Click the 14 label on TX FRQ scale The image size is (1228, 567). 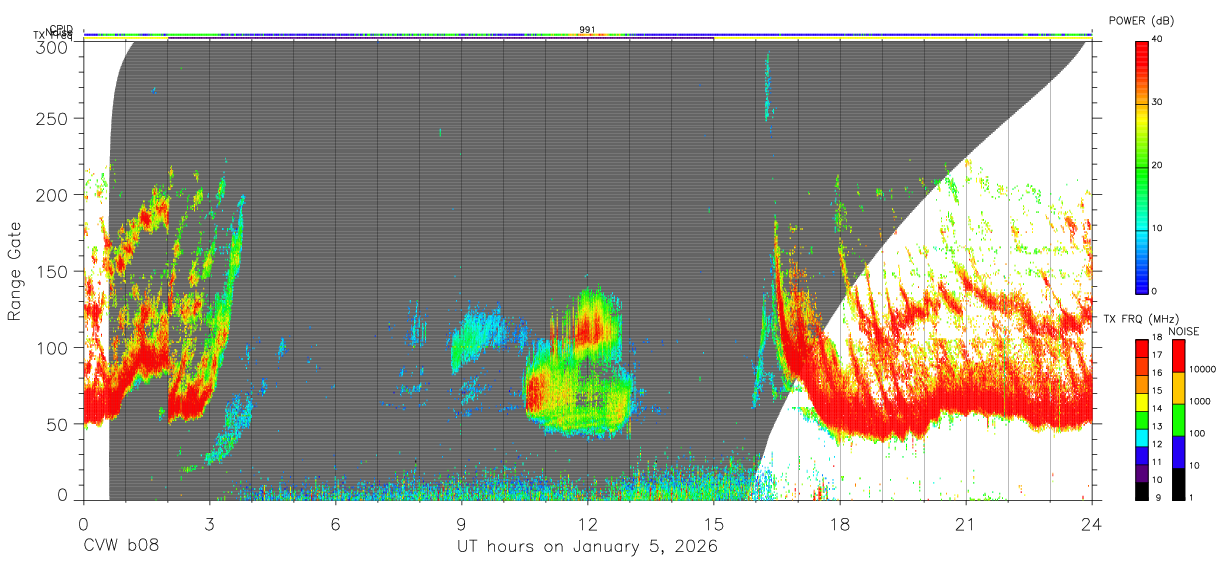click(x=1157, y=408)
